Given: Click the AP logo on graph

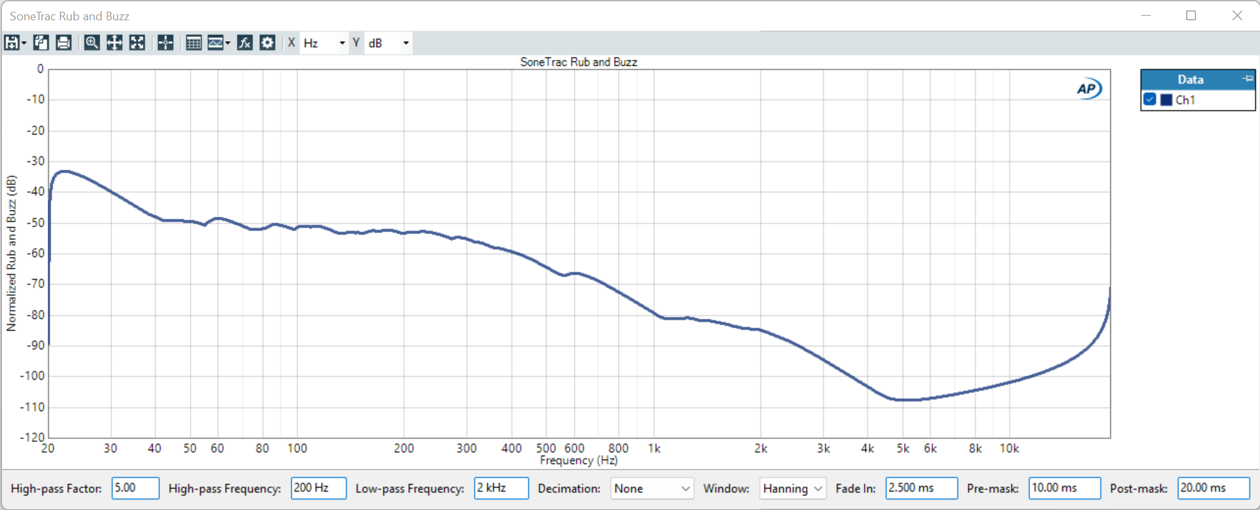Looking at the screenshot, I should [x=1089, y=89].
